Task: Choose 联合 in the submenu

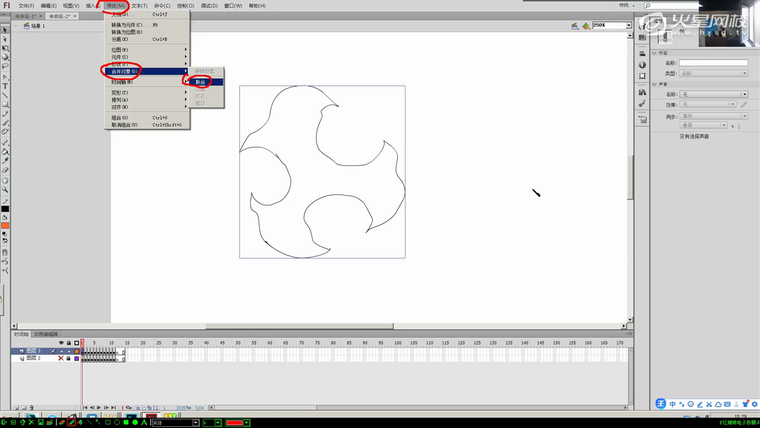Action: click(x=200, y=82)
